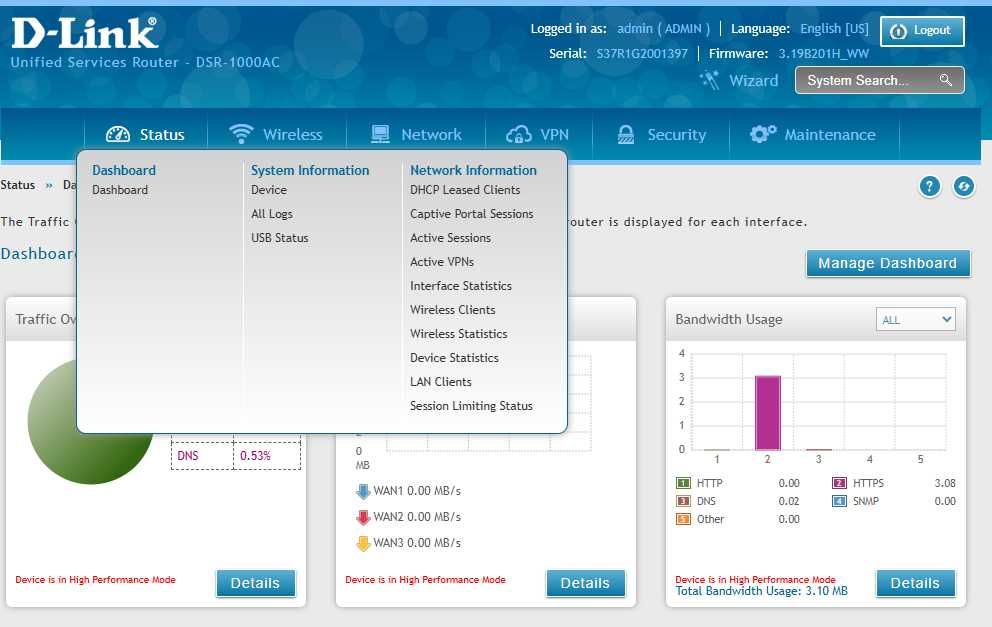Image resolution: width=992 pixels, height=627 pixels.
Task: Click the Status speedometer icon
Action: coord(118,134)
